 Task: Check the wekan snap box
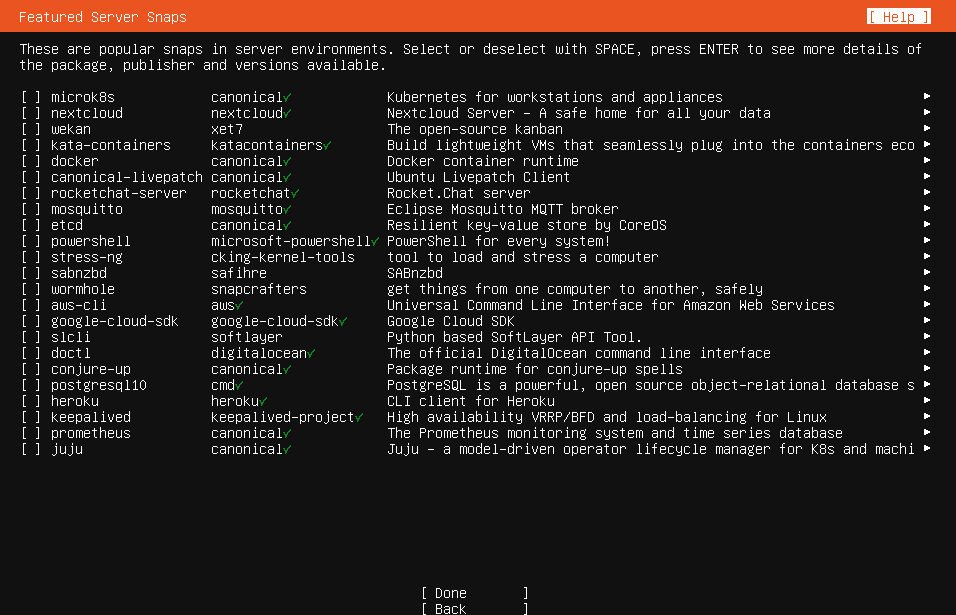[x=31, y=129]
